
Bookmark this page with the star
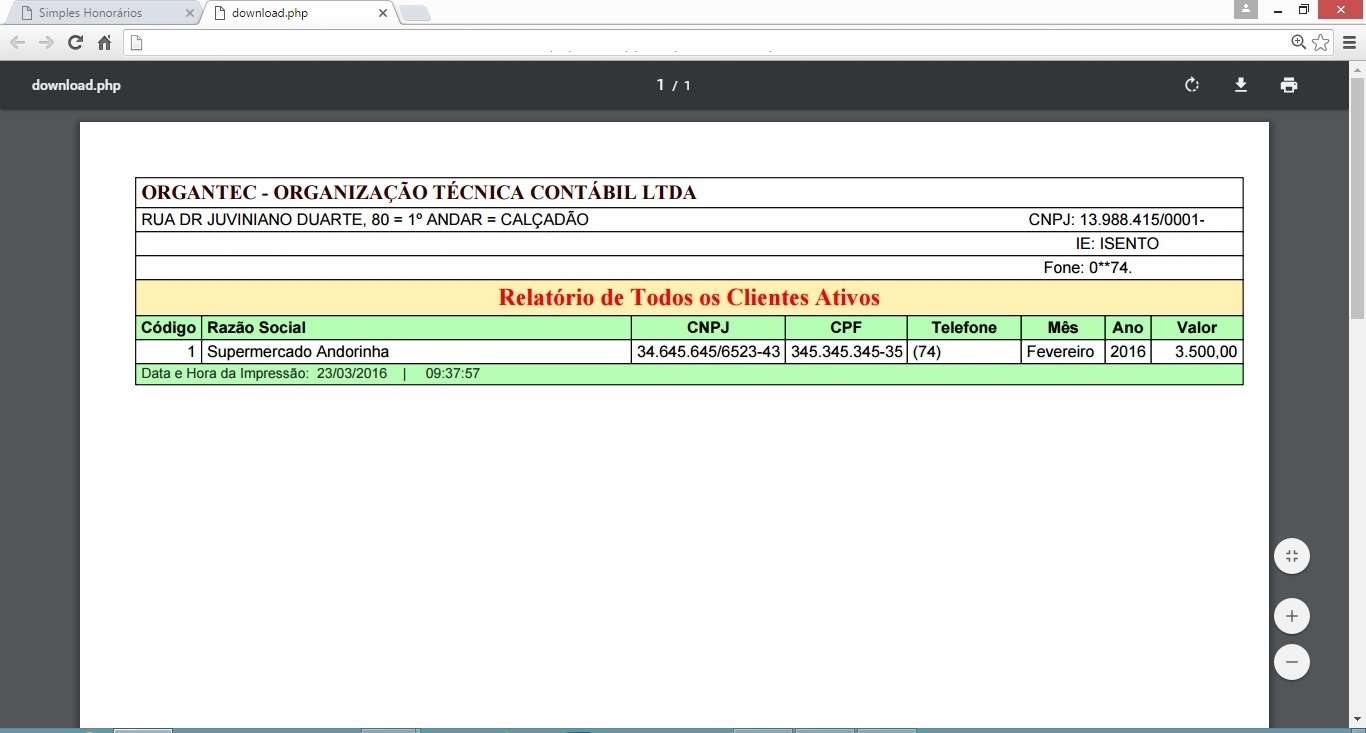1320,42
